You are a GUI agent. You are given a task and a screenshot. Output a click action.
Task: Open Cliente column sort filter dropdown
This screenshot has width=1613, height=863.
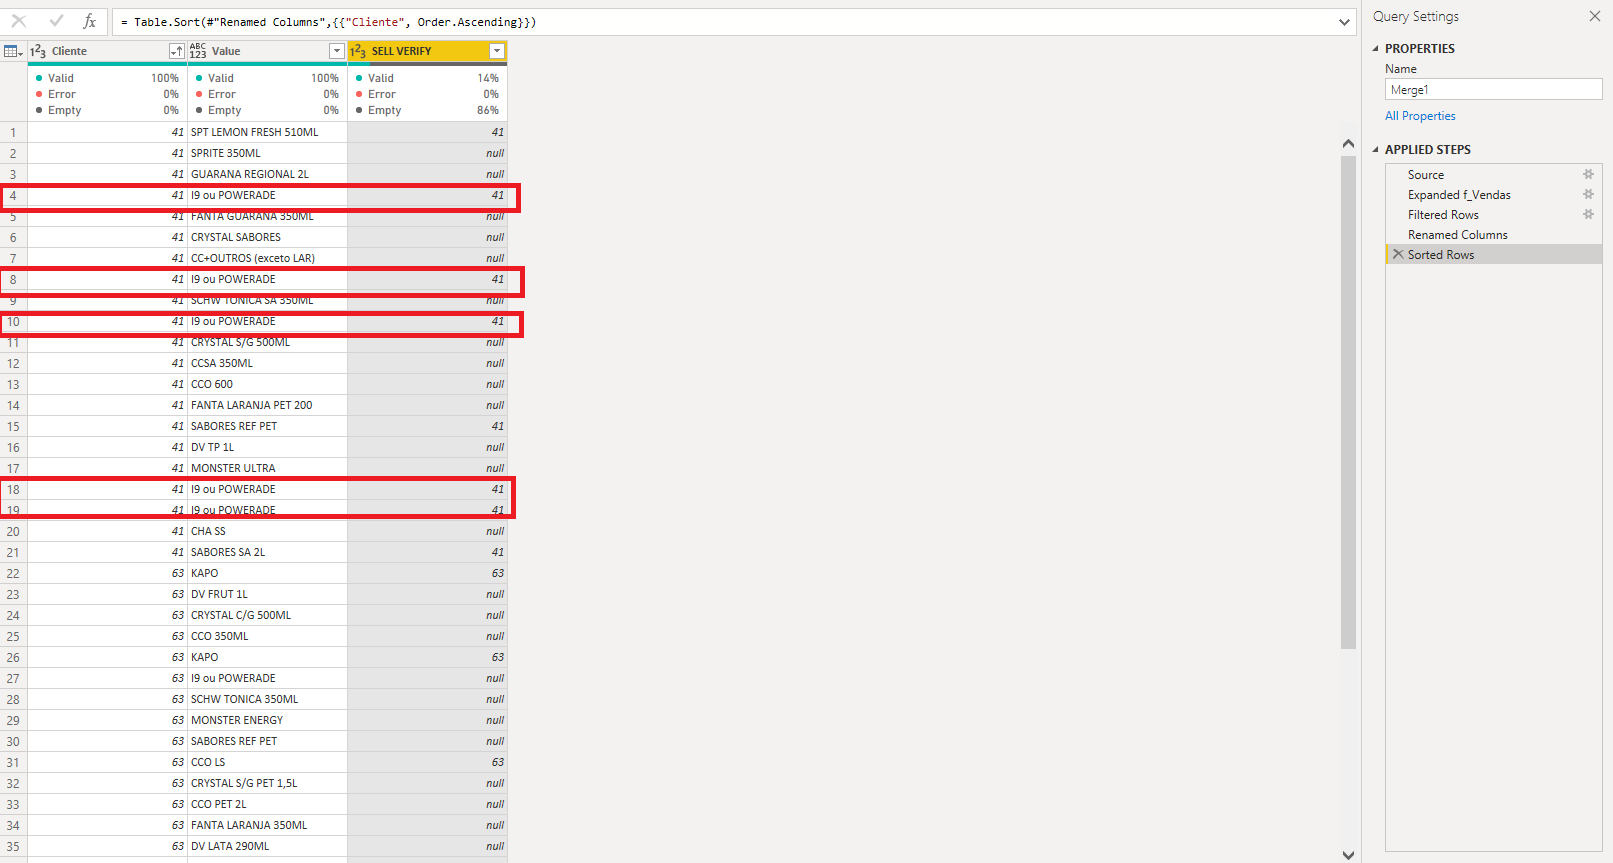[177, 51]
